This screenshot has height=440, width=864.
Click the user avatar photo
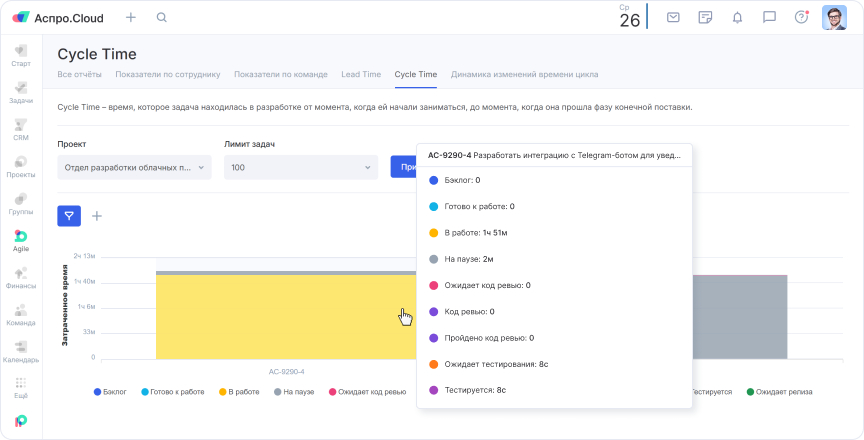point(834,18)
